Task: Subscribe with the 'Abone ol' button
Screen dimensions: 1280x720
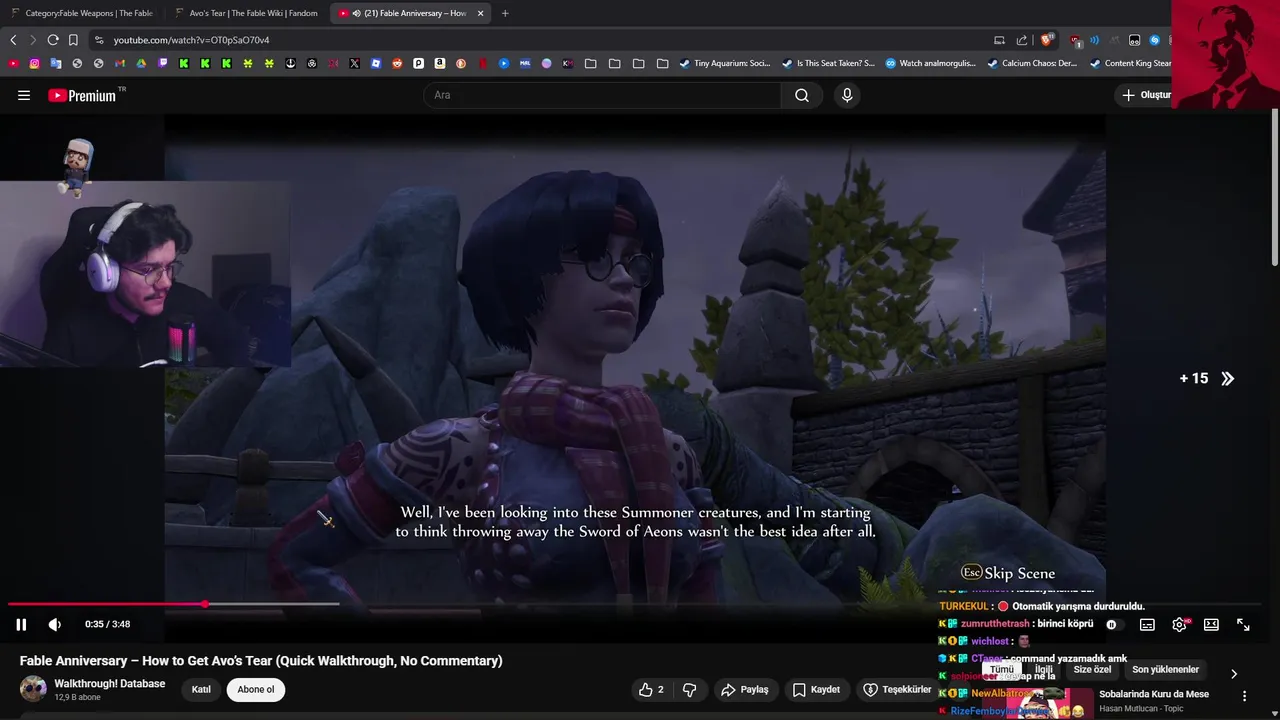Action: tap(255, 689)
